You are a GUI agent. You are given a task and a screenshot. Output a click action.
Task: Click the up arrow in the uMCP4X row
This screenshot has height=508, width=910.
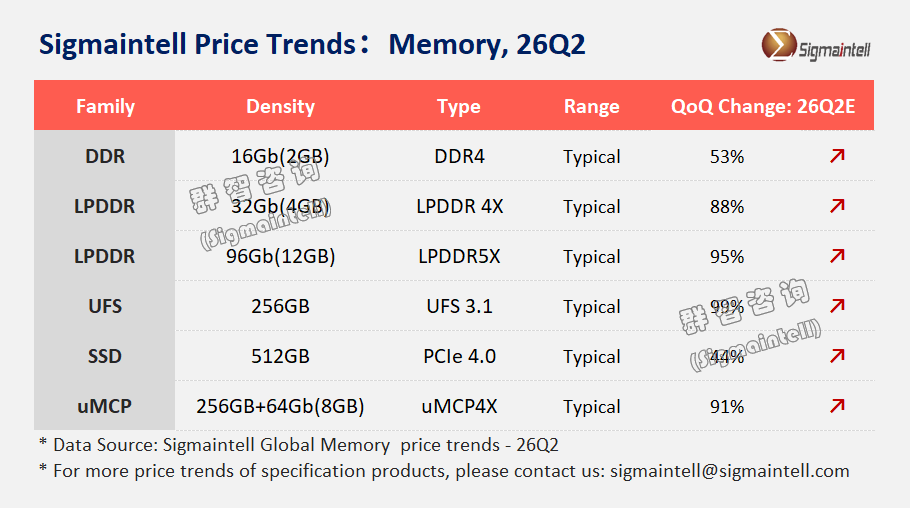click(838, 406)
